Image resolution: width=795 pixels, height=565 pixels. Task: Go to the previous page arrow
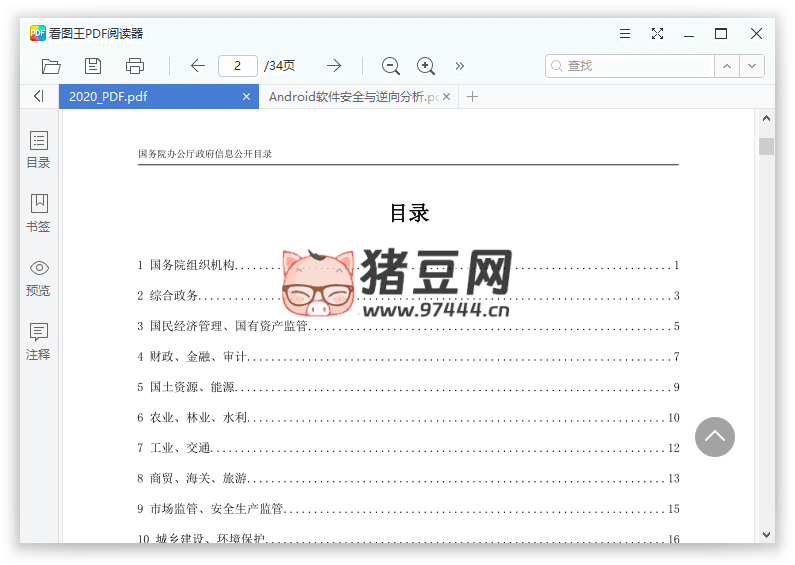point(198,66)
